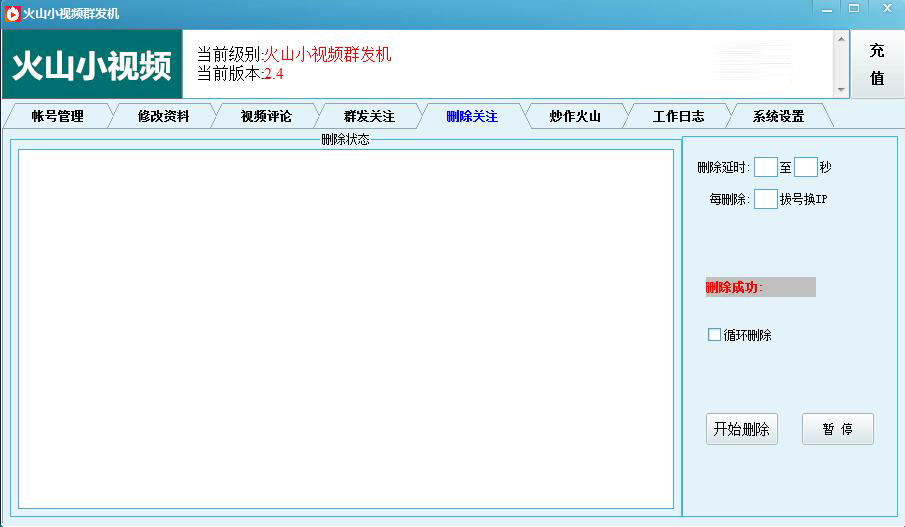Minimize the 火山小视频群发机 window
Screen dimensions: 905x527
pyautogui.click(x=827, y=9)
